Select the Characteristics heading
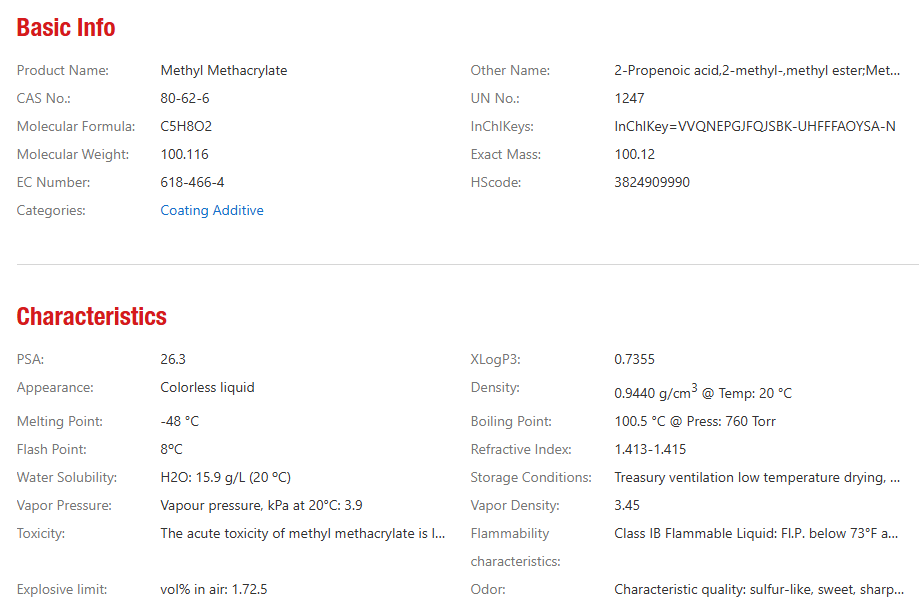Image resolution: width=919 pixels, height=613 pixels. 91,316
